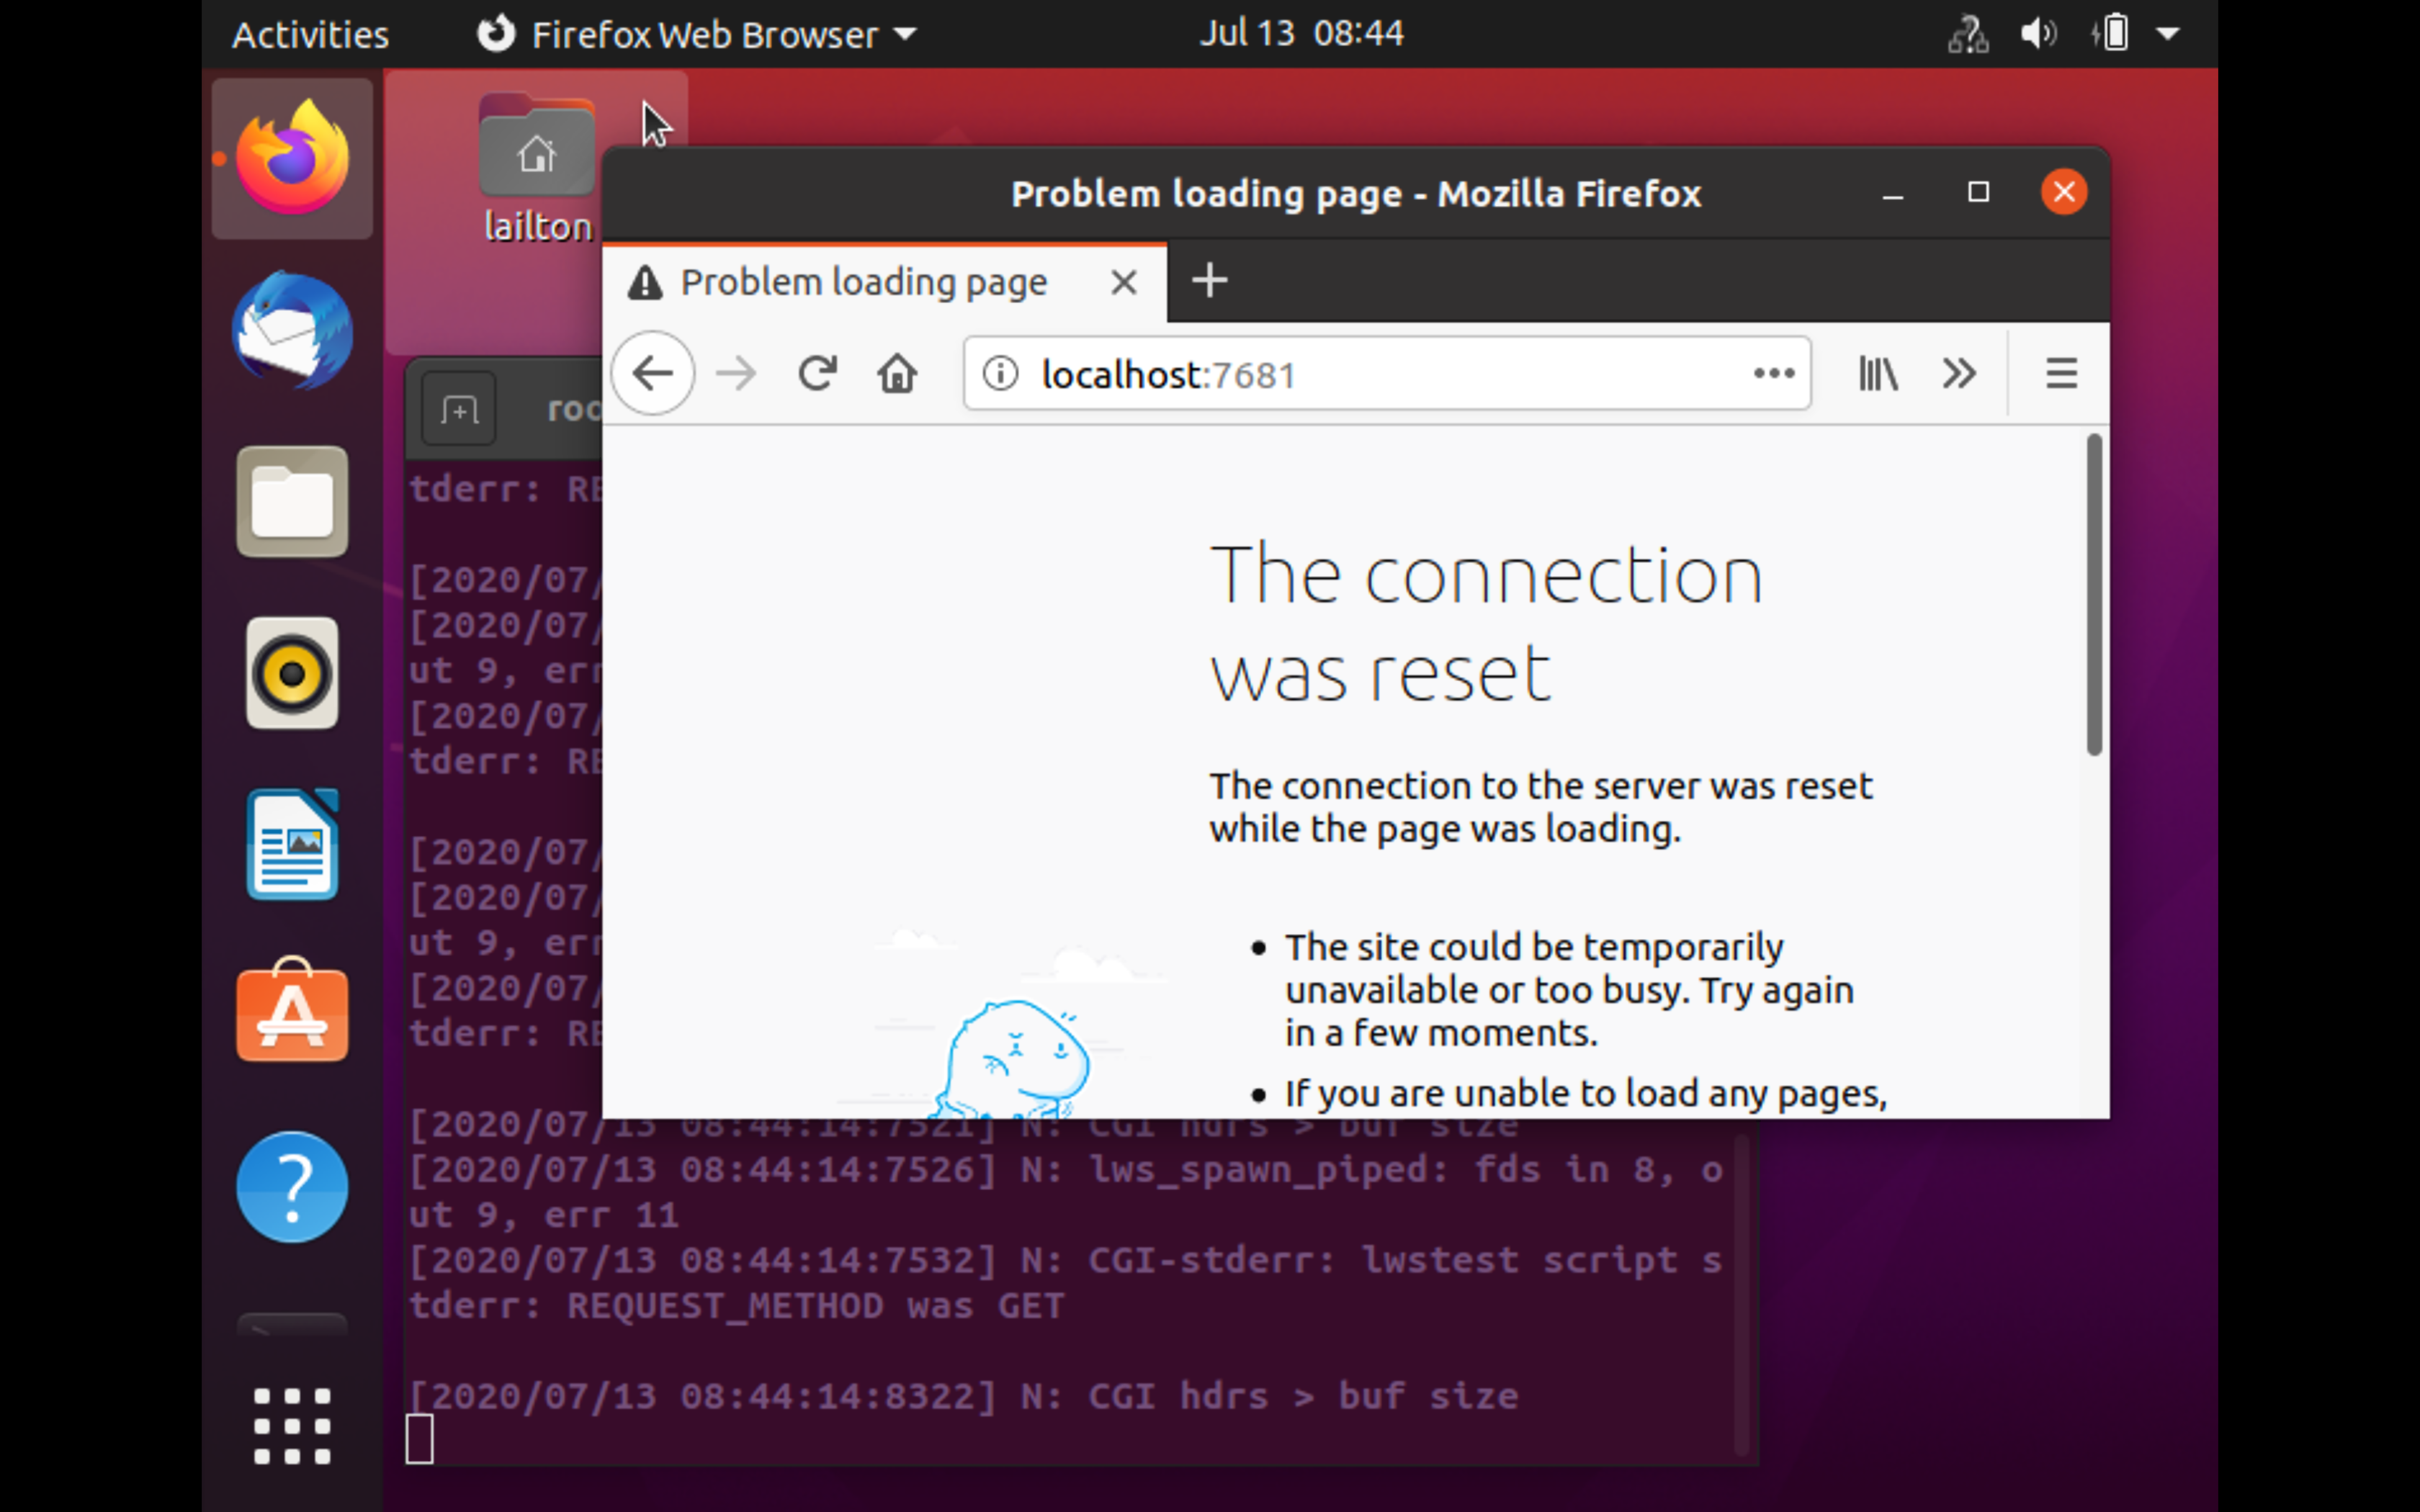
Task: Select the Problem loading page tab
Action: (x=884, y=282)
